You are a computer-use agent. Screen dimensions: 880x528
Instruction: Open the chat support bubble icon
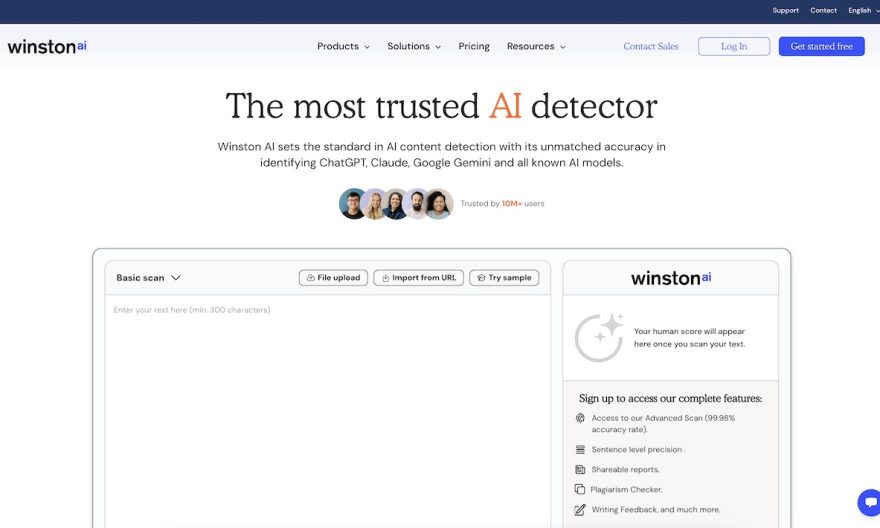pyautogui.click(x=868, y=502)
